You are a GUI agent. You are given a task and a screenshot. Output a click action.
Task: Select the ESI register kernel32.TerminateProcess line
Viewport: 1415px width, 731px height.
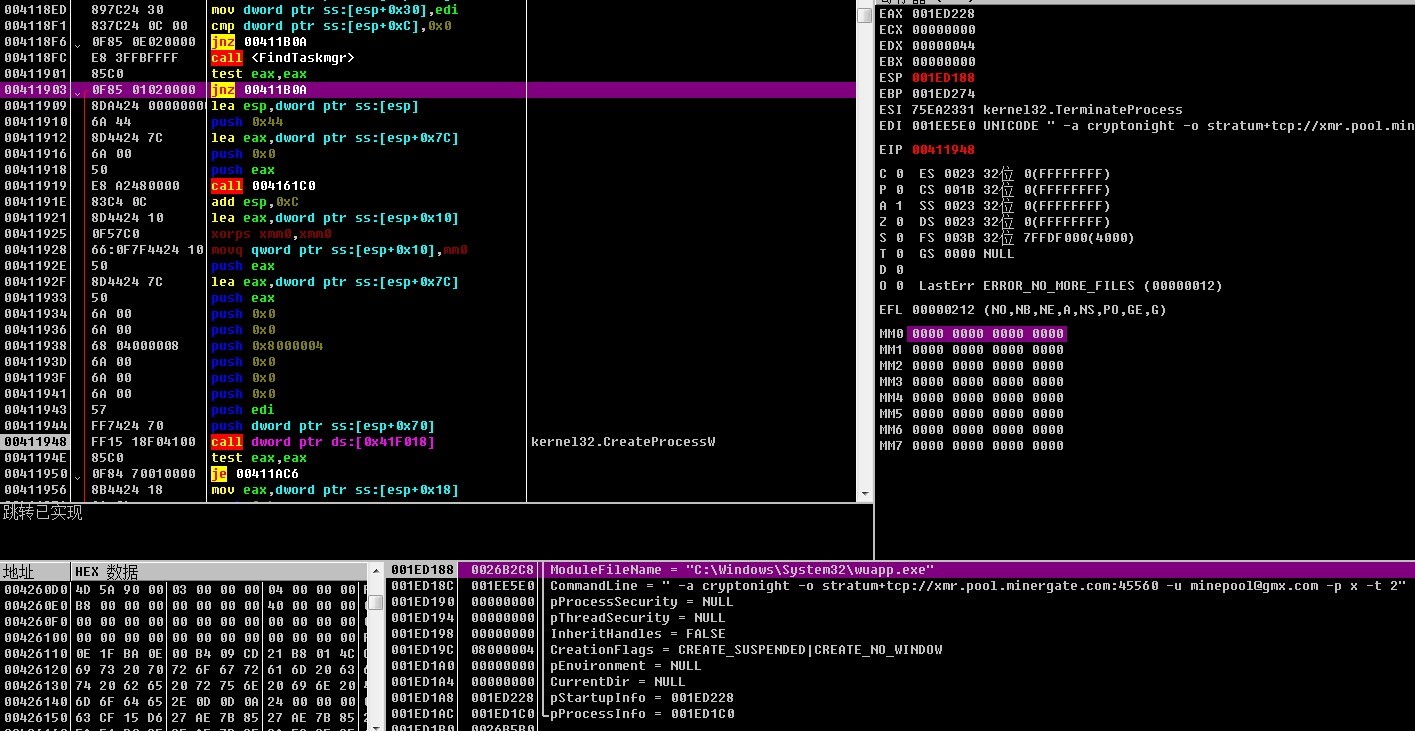click(1031, 110)
